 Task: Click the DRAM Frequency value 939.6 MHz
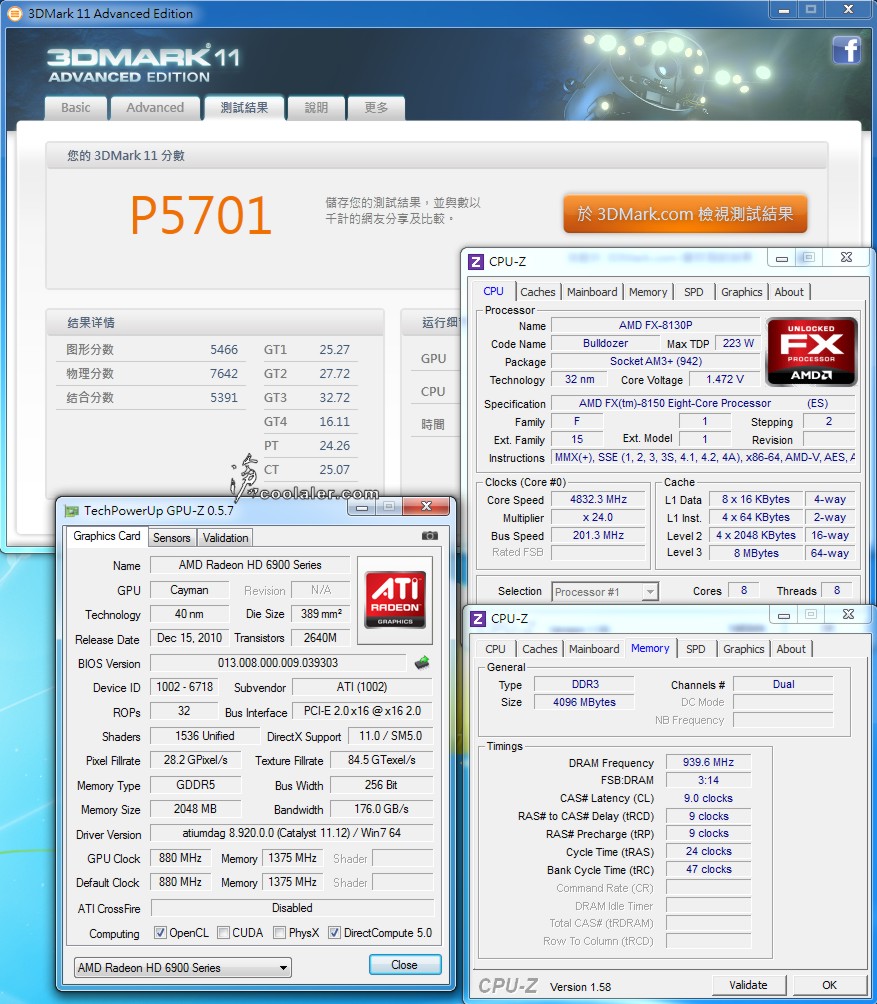tap(708, 762)
